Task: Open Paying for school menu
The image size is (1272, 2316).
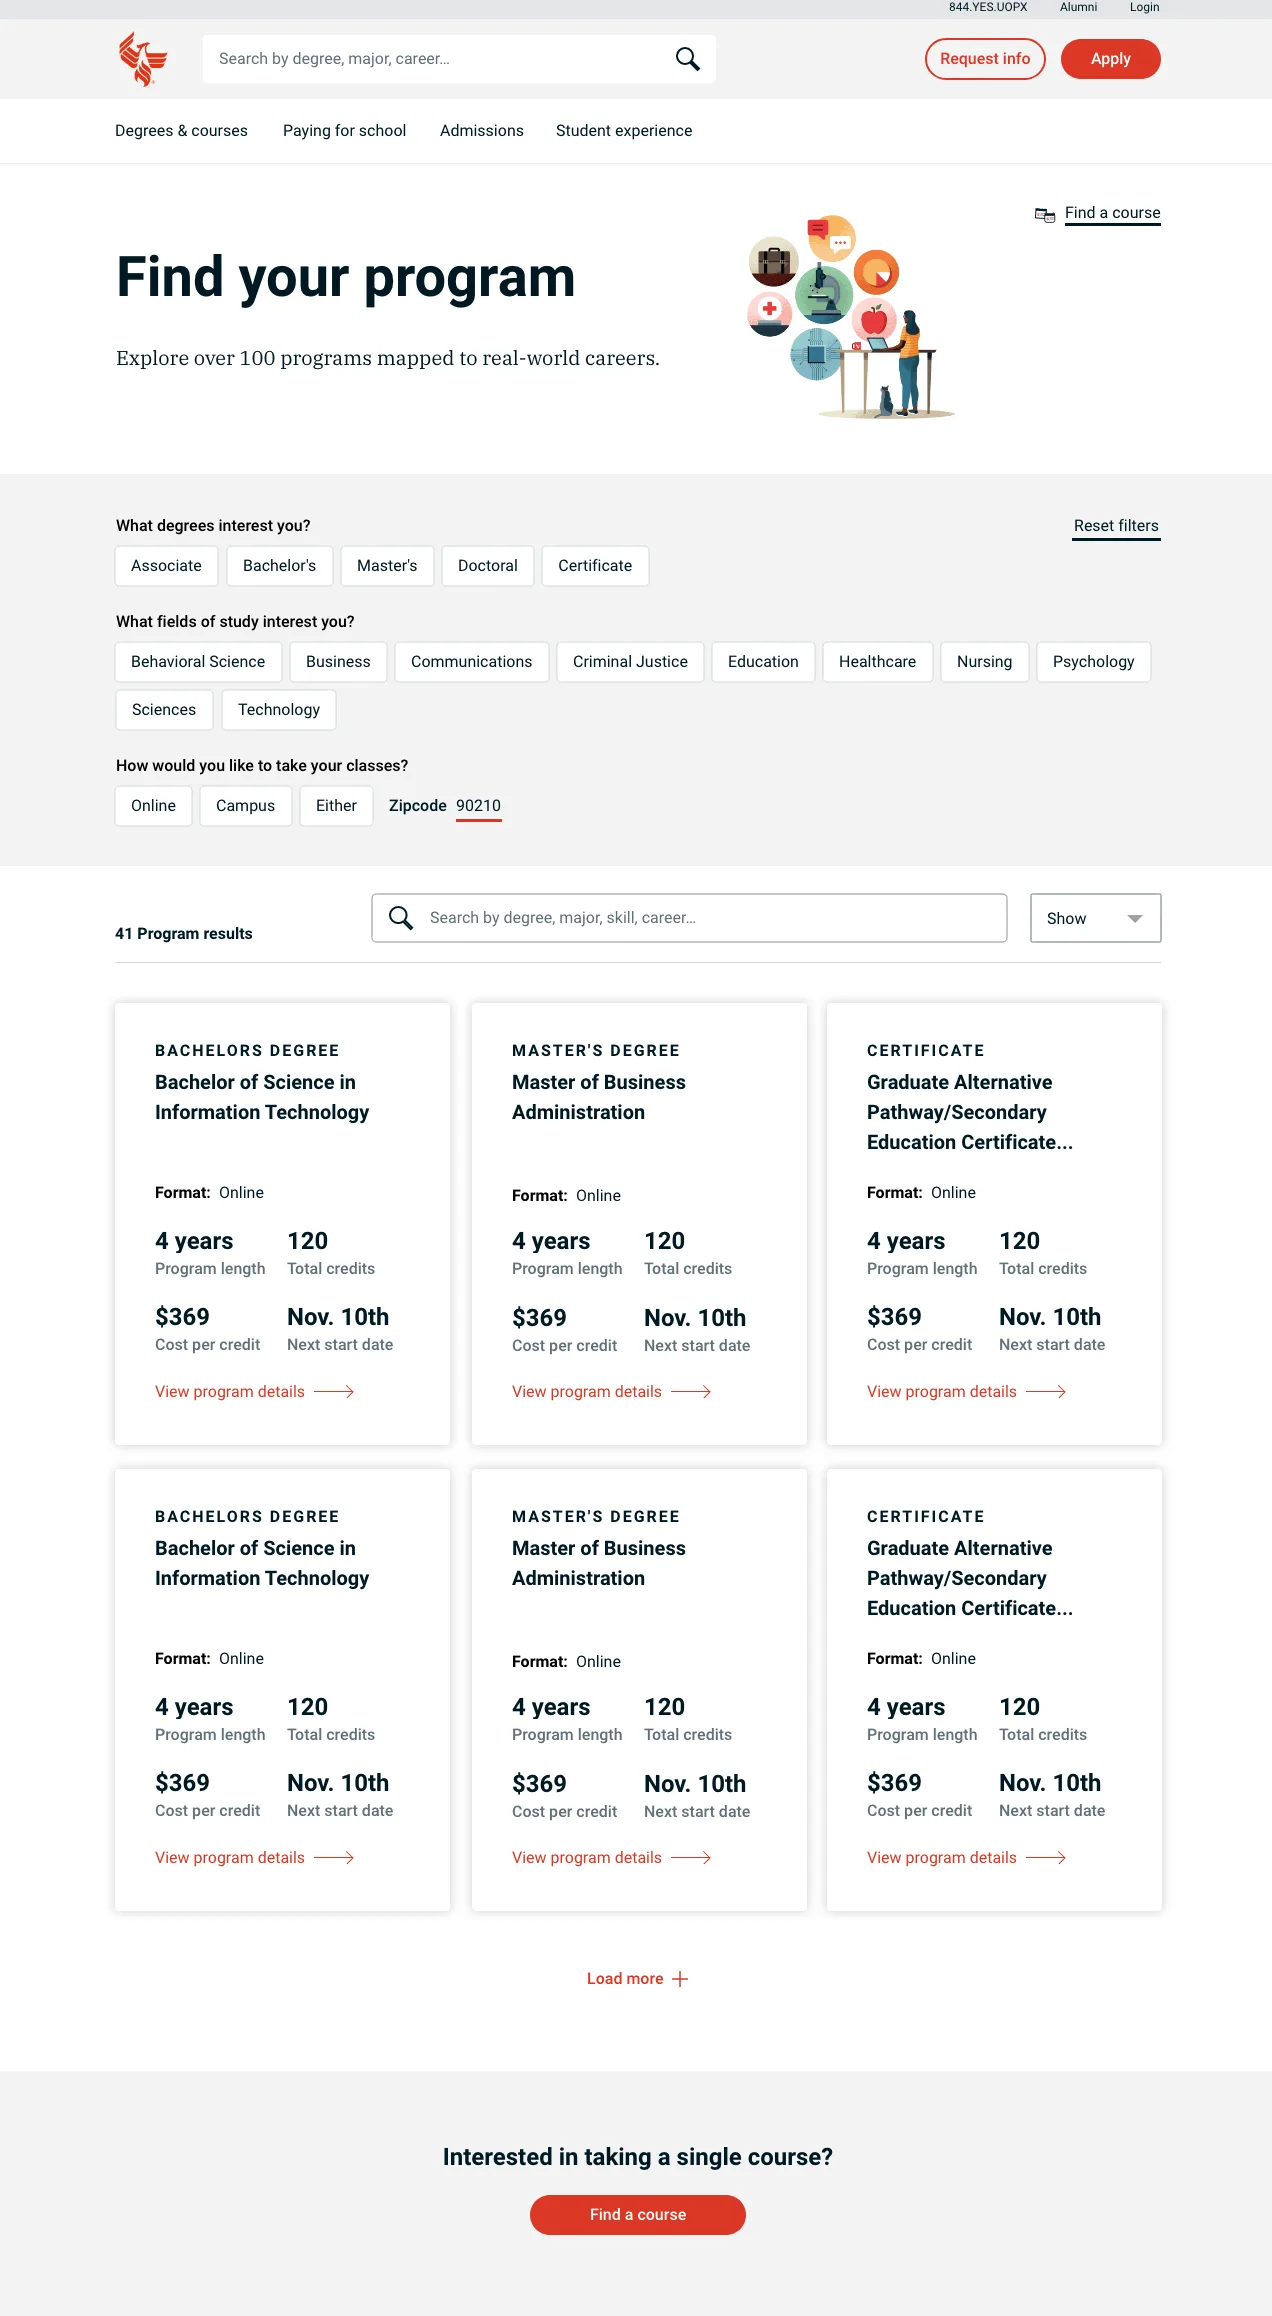Action: click(344, 131)
